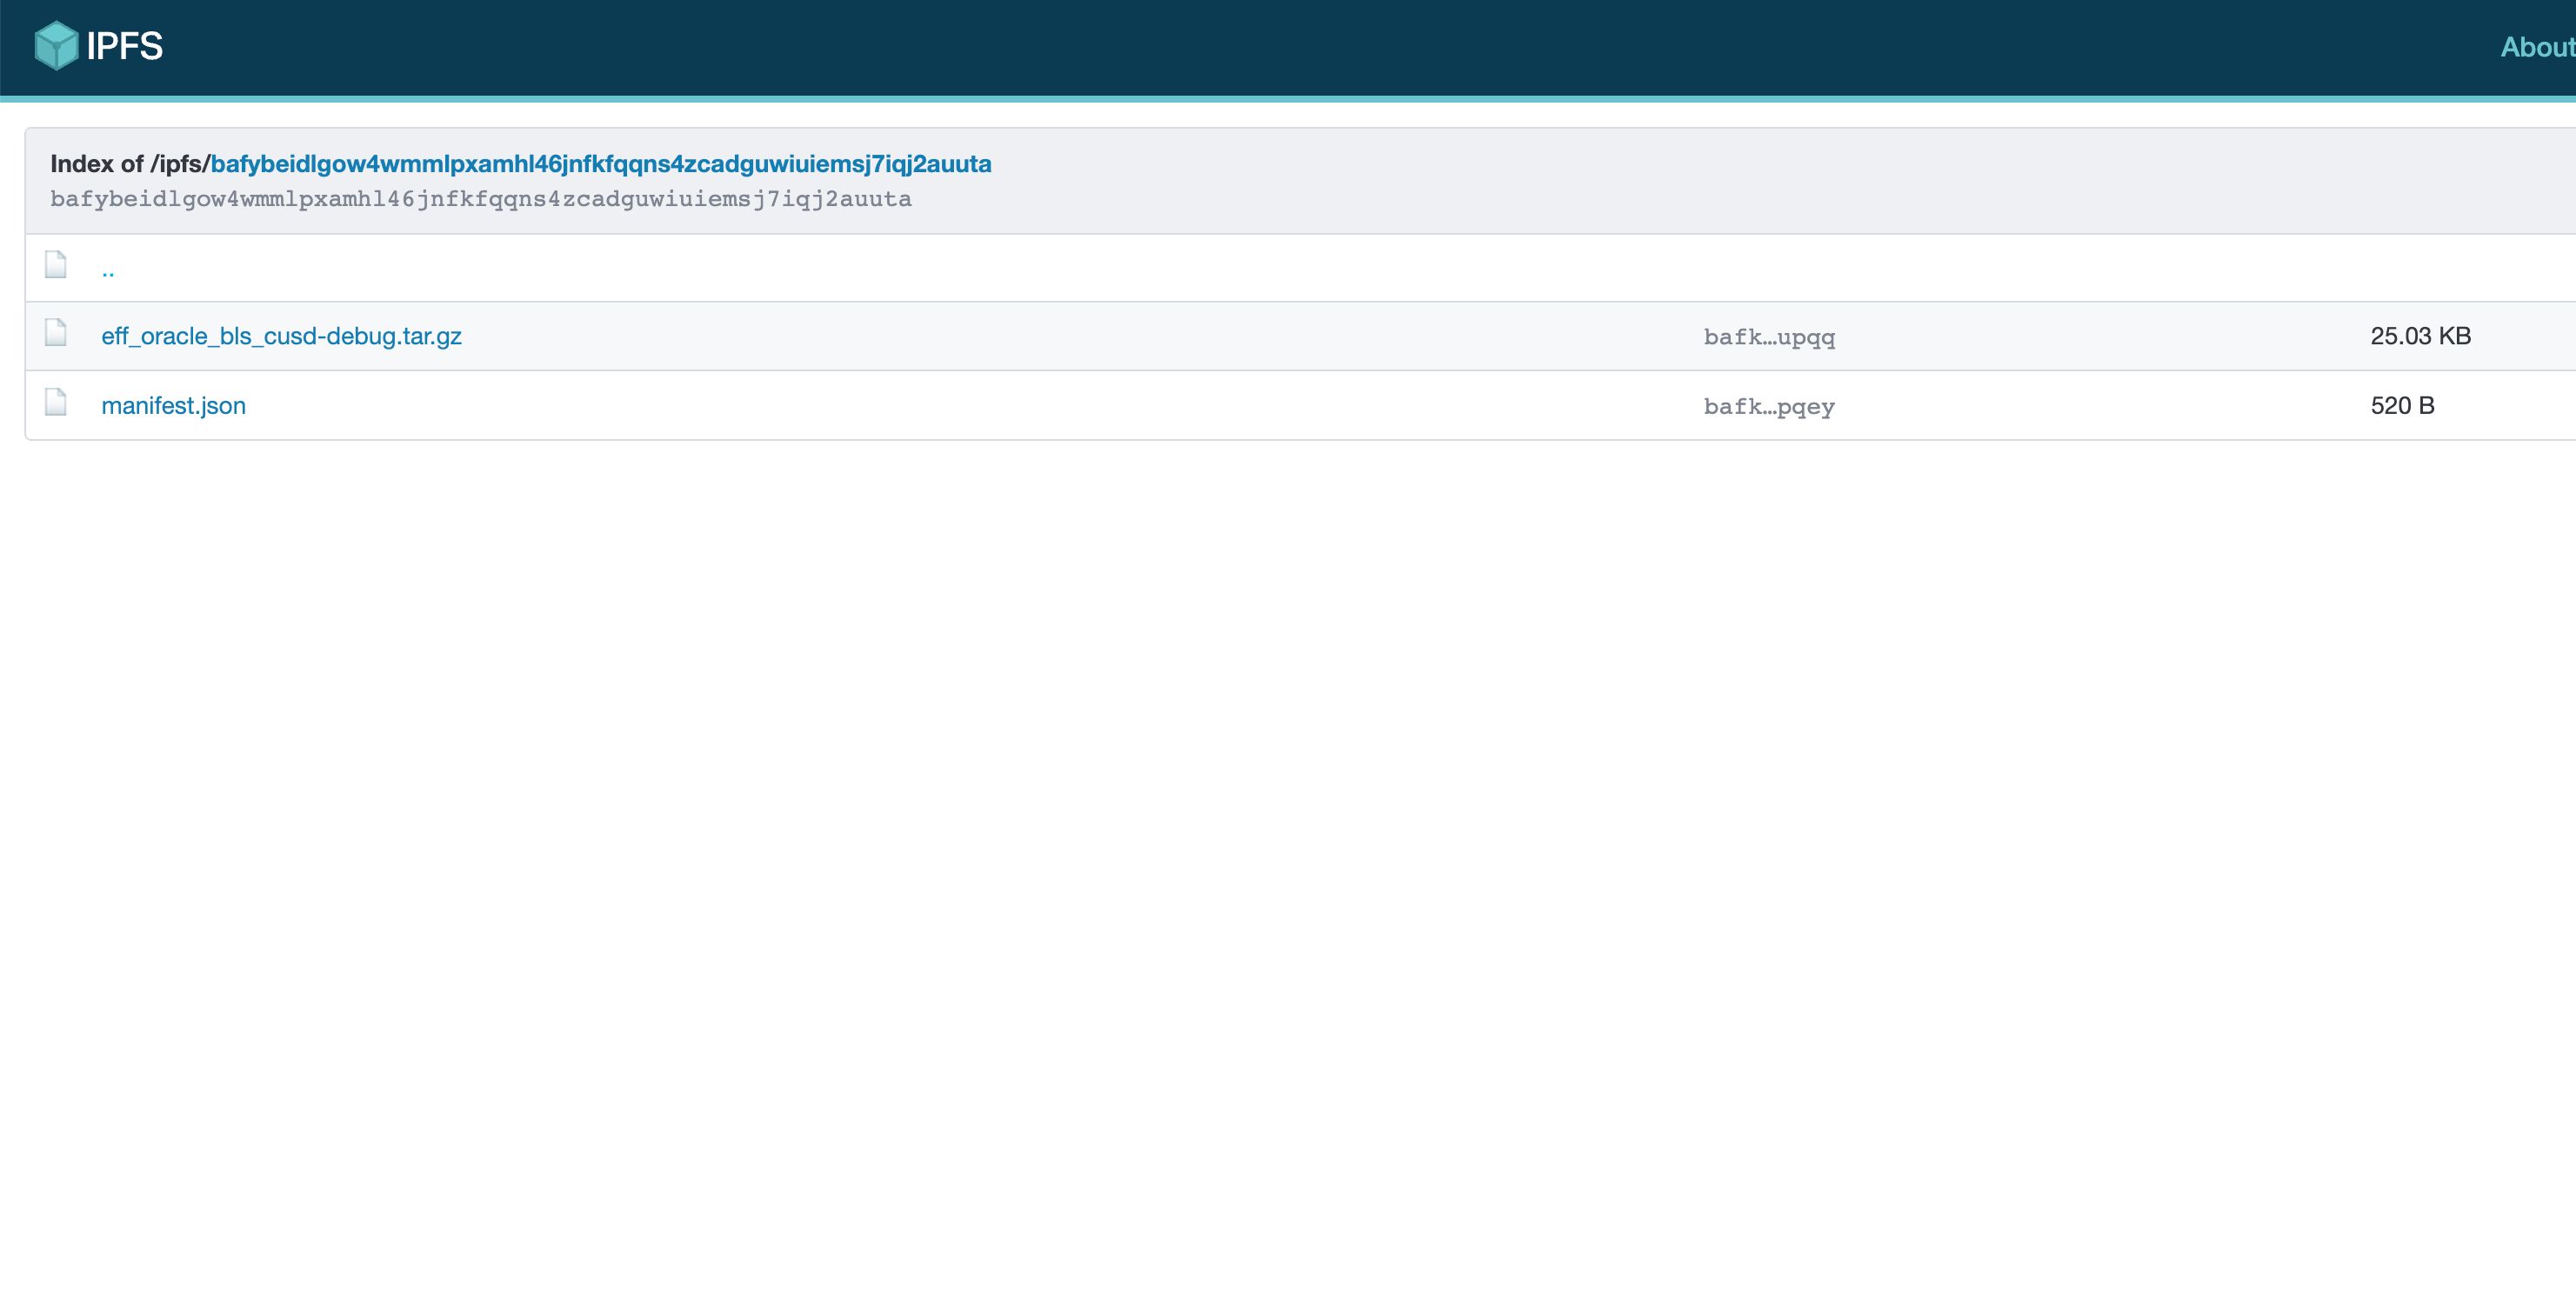Click the bafk…upqq hash link
Image resolution: width=2576 pixels, height=1306 pixels.
[1769, 337]
